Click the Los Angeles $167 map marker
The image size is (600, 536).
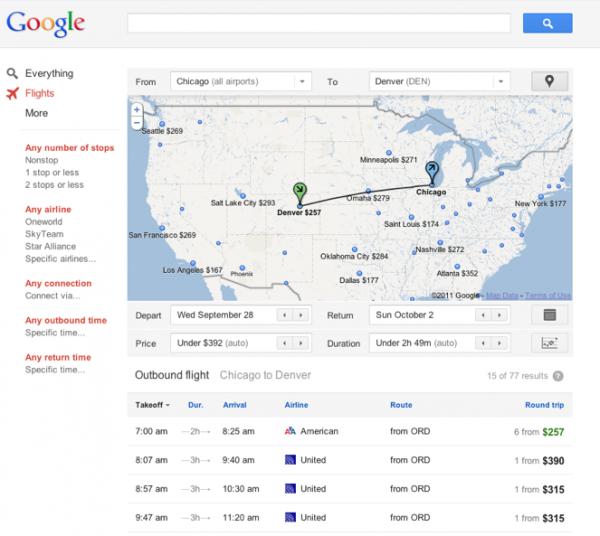tap(193, 263)
